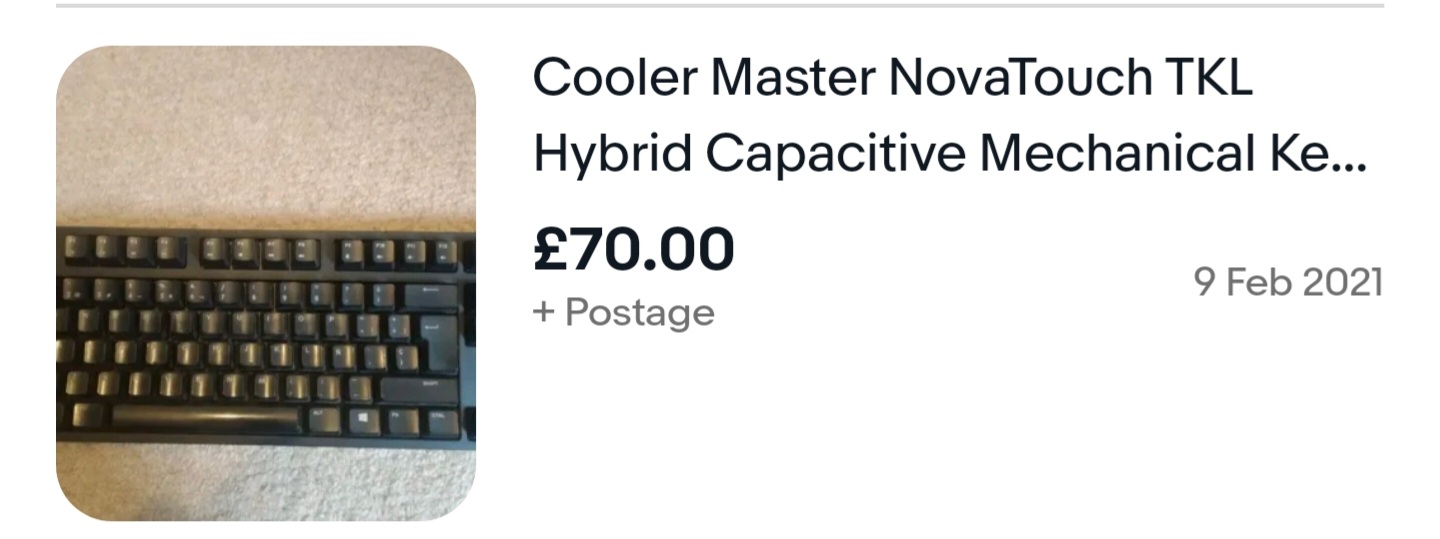
Task: Click the '+ Postage' text
Action: point(624,313)
